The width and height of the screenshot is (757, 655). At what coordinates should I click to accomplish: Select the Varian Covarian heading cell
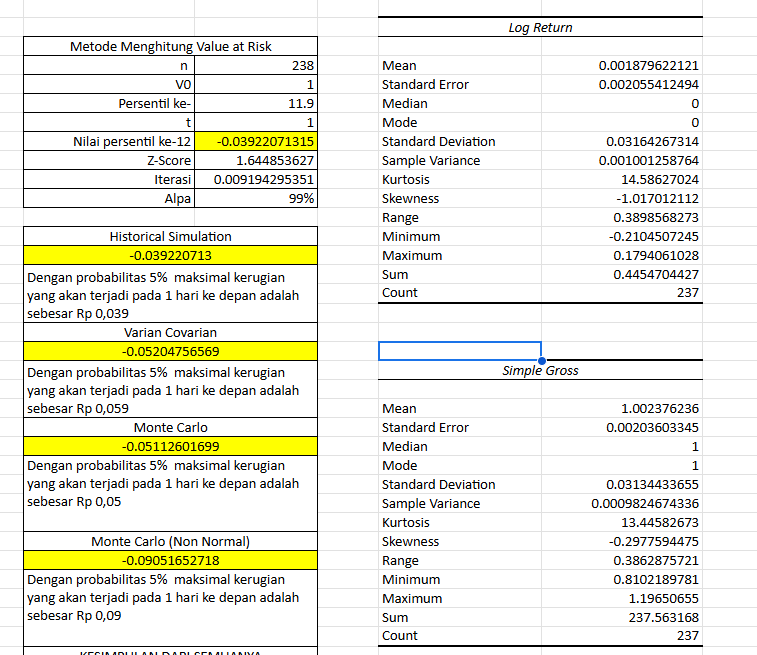(x=170, y=332)
